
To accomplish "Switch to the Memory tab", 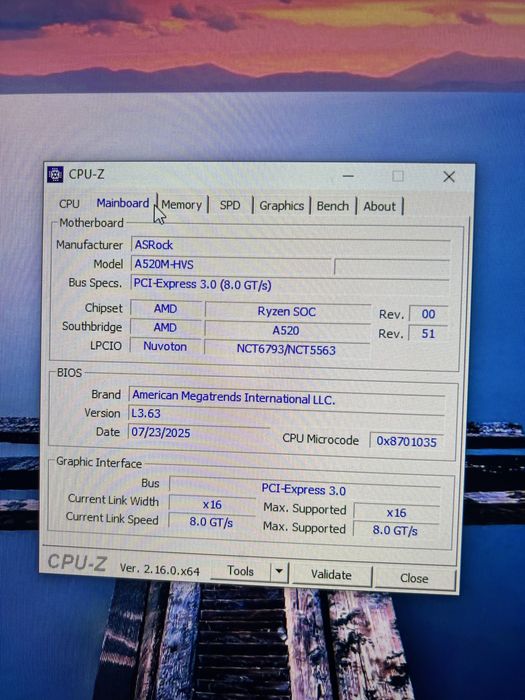I will point(182,205).
